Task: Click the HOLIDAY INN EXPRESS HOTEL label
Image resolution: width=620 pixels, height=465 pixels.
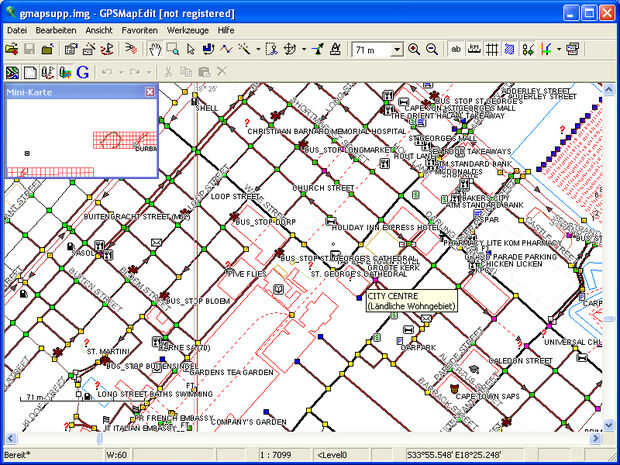Action: coord(386,228)
